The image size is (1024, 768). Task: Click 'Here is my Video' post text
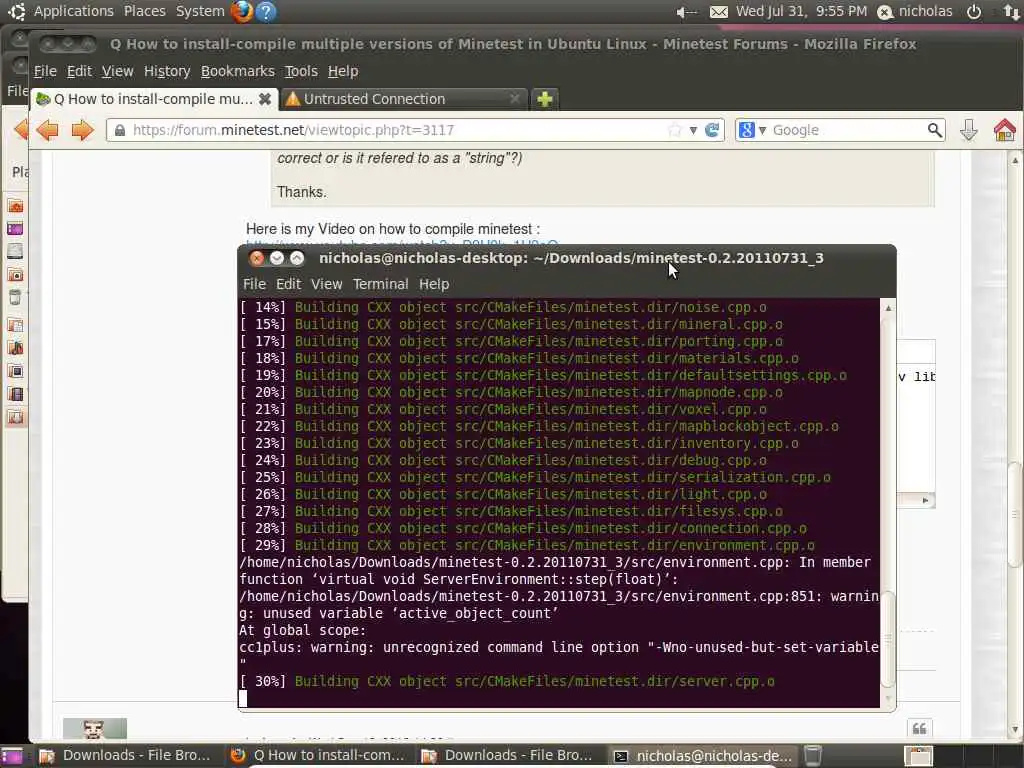393,229
